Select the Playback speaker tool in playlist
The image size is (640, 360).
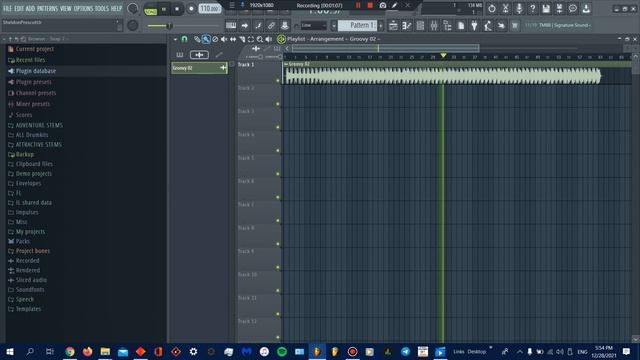point(269,39)
